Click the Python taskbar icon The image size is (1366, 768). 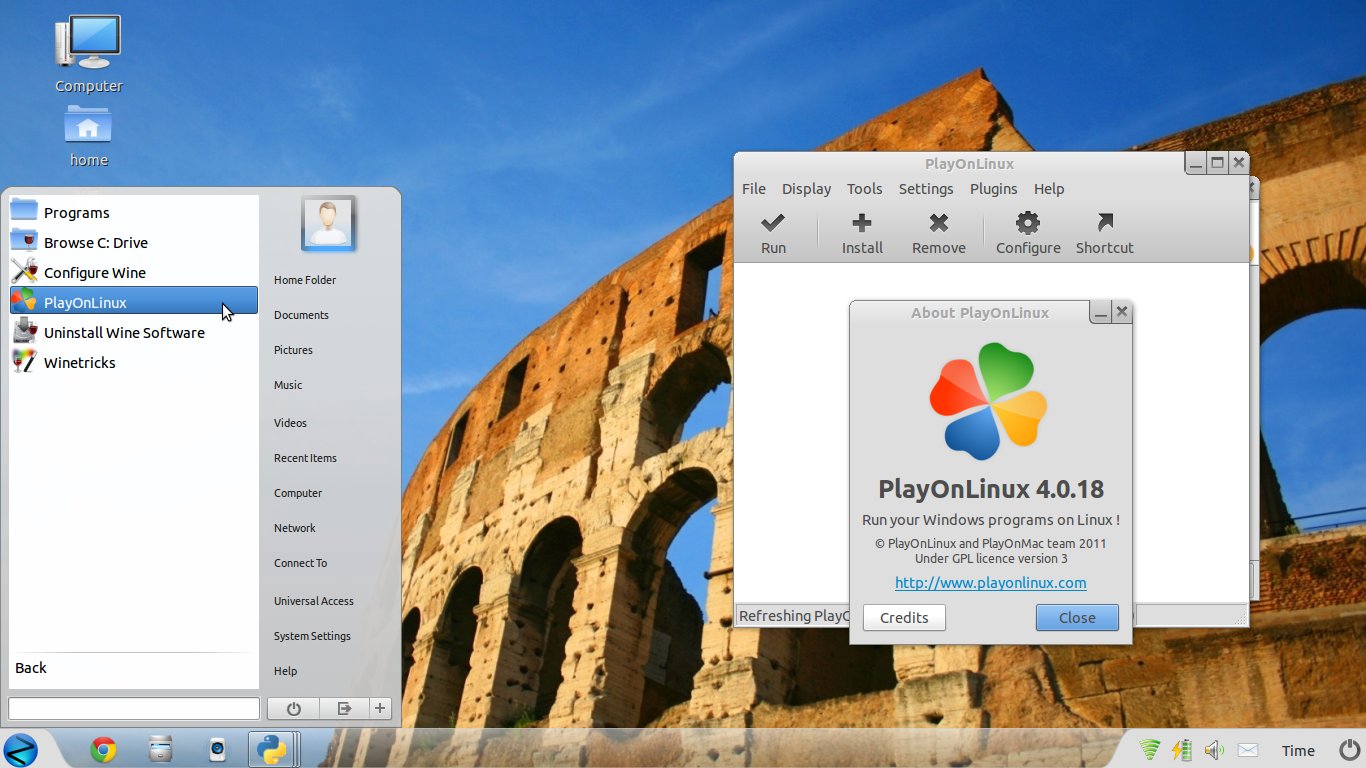coord(271,749)
